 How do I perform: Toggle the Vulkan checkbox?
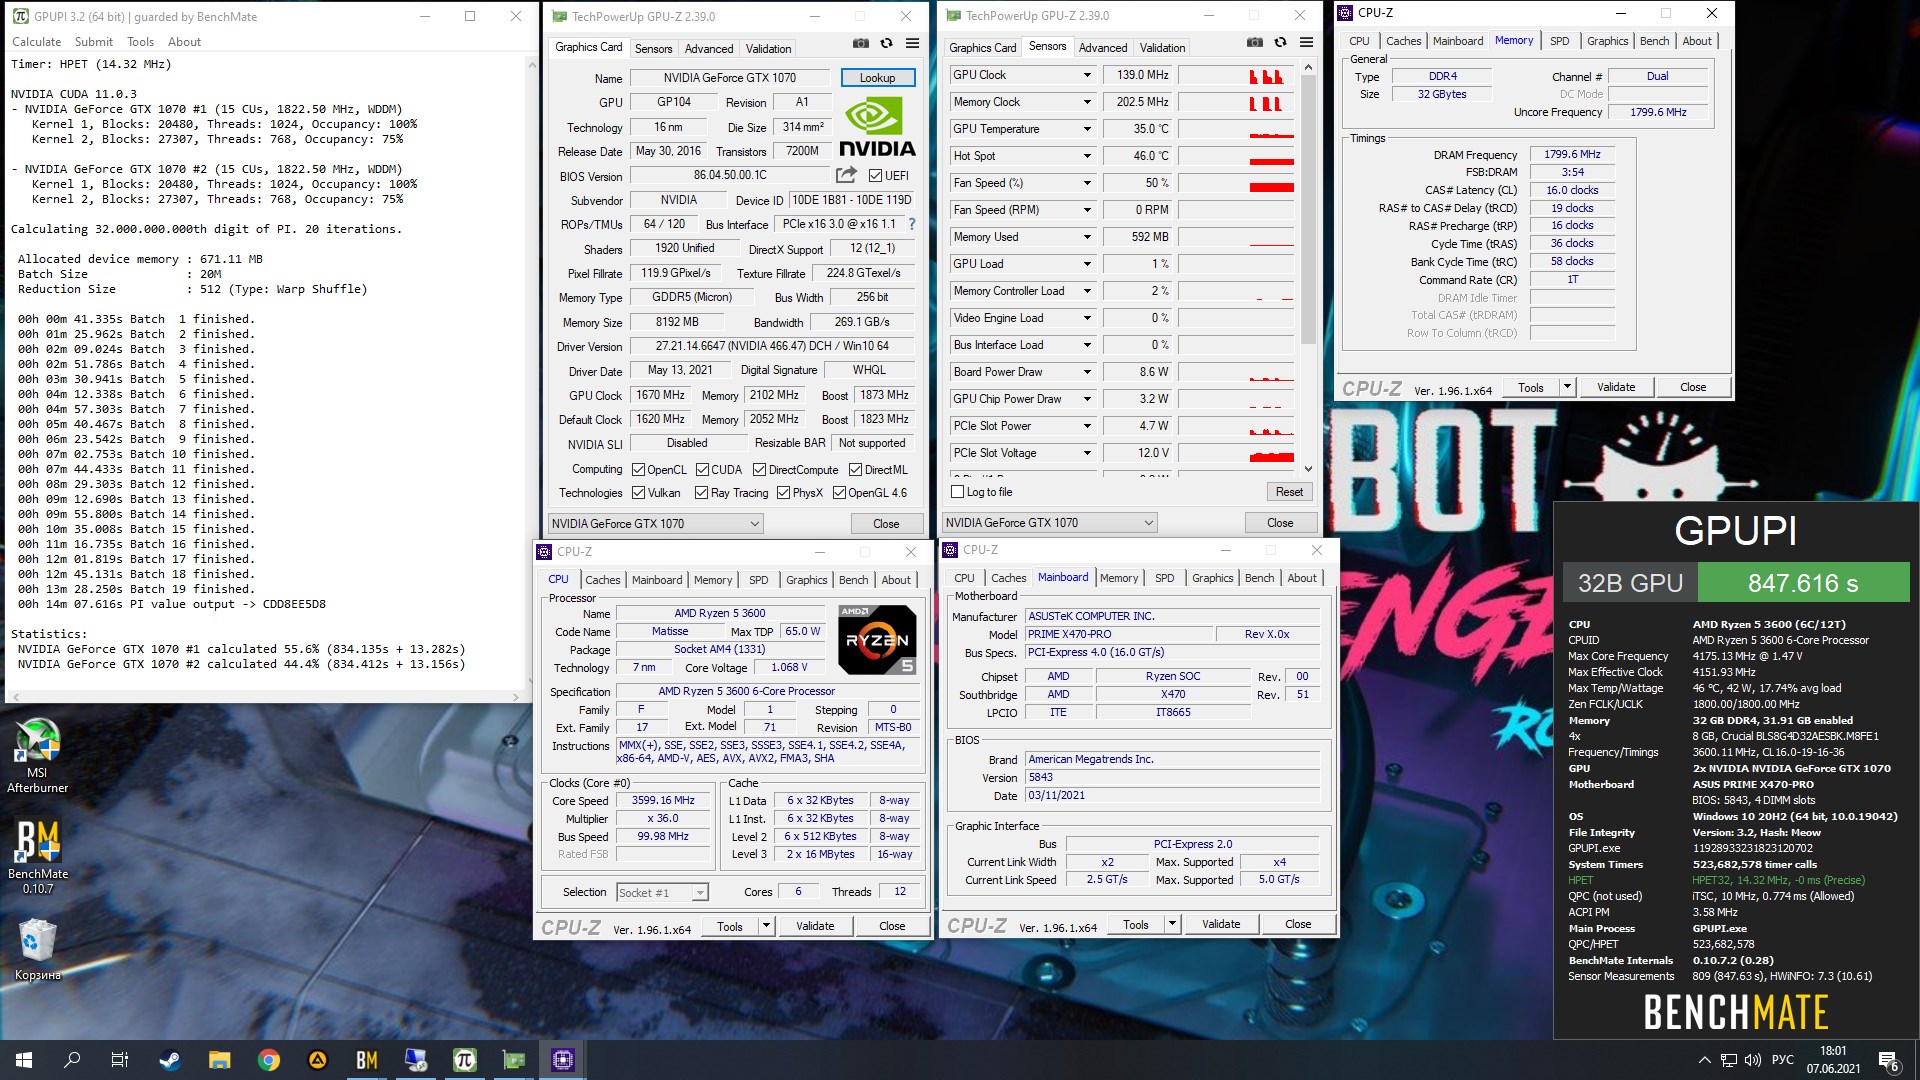point(638,492)
